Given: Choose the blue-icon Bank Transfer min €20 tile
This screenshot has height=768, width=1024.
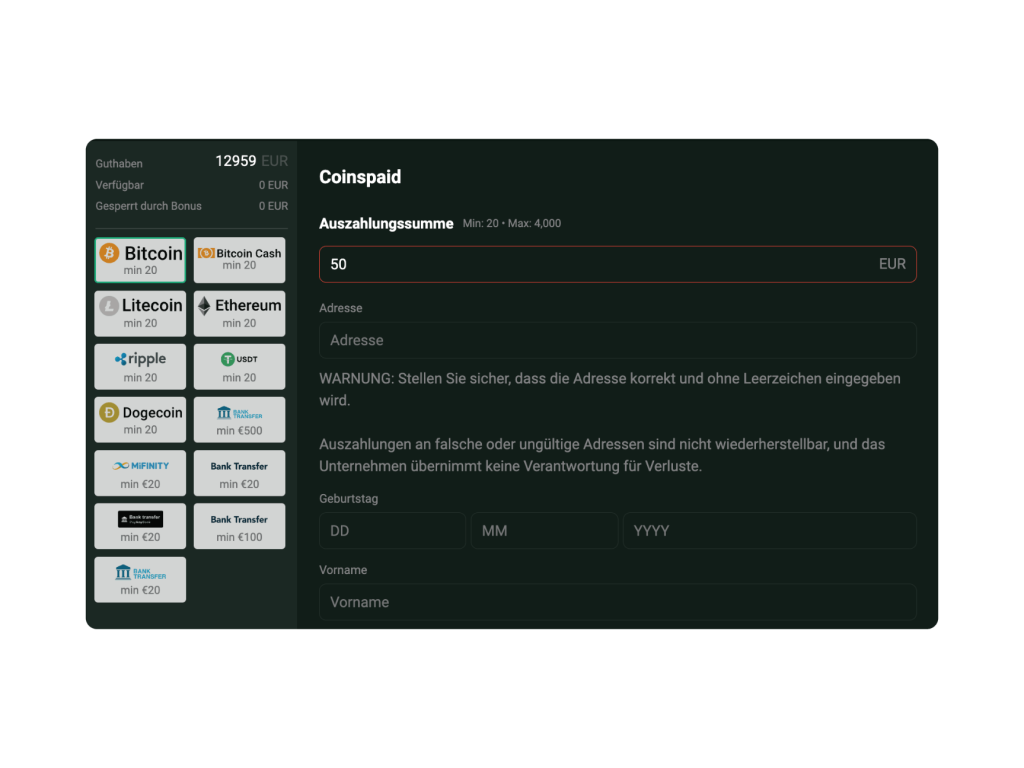Looking at the screenshot, I should click(x=140, y=579).
